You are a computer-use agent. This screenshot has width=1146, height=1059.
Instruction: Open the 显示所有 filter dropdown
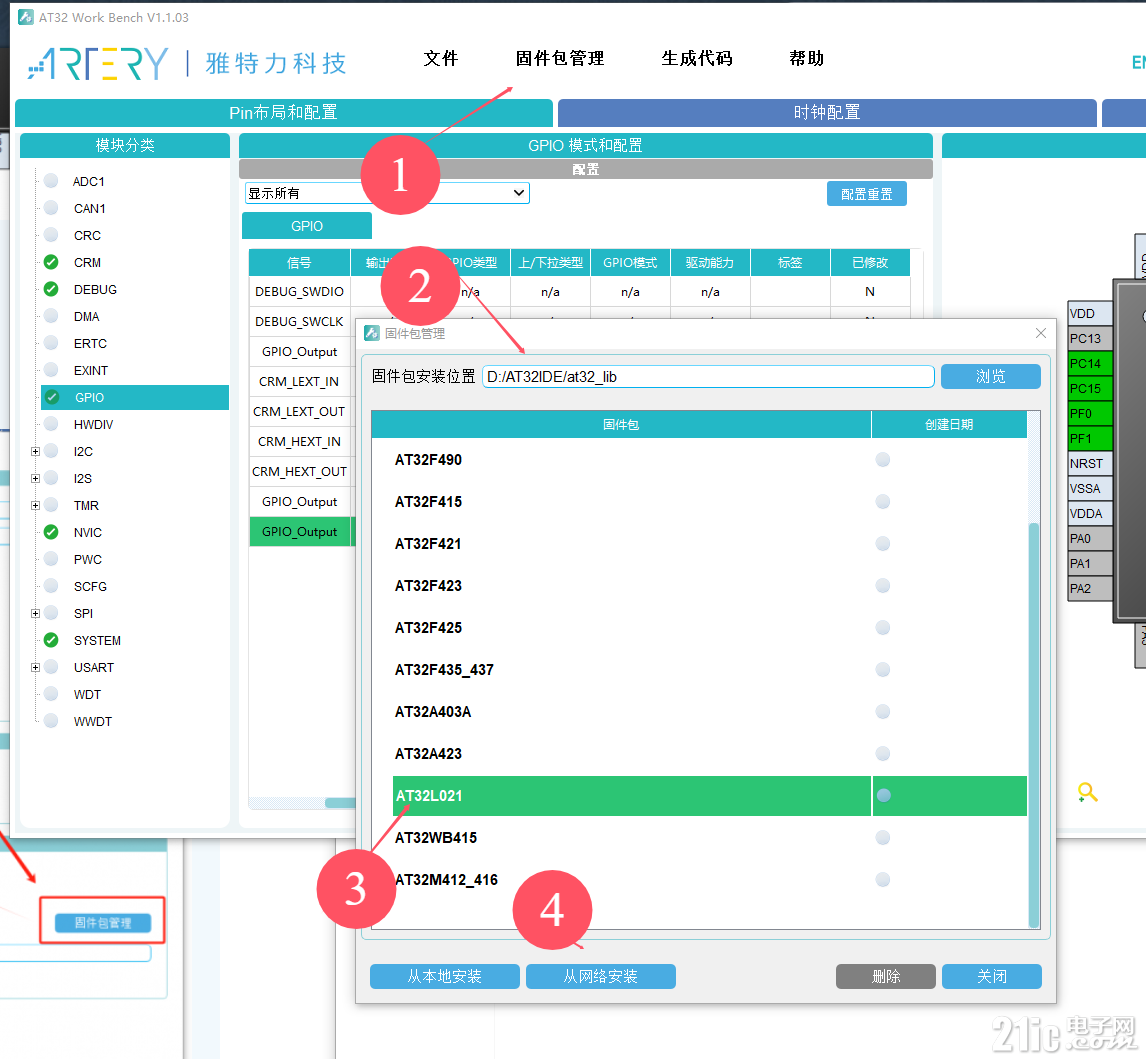[387, 193]
